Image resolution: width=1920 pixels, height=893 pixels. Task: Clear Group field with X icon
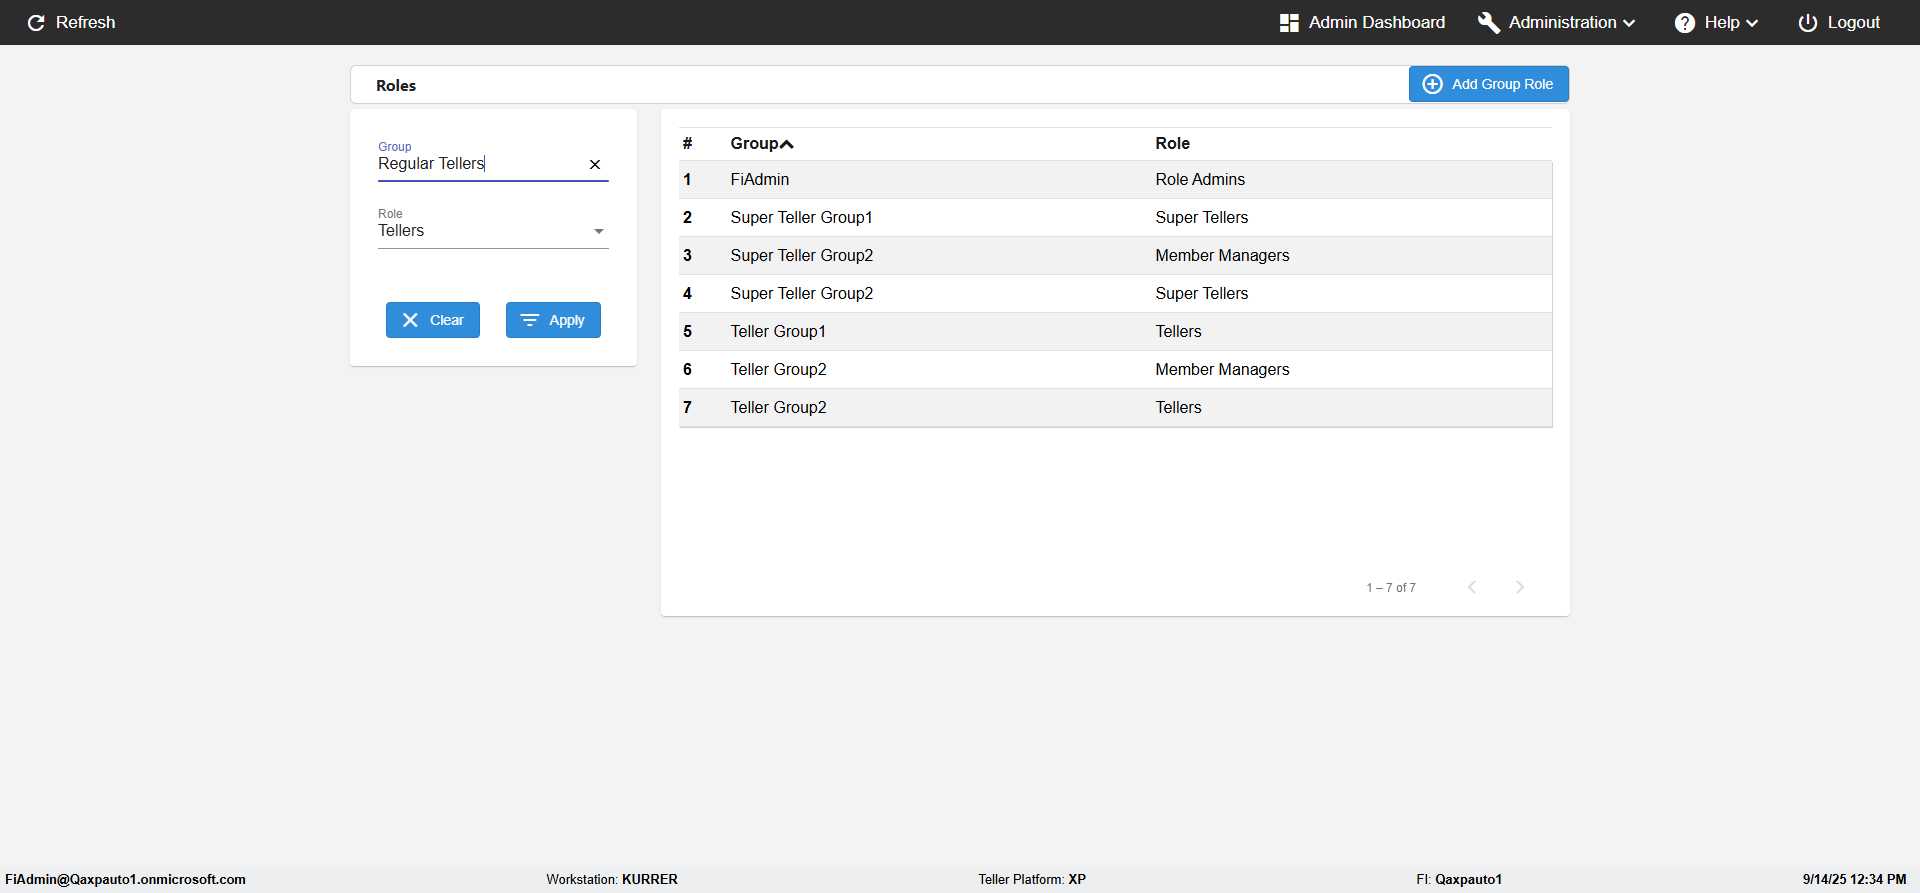(595, 164)
